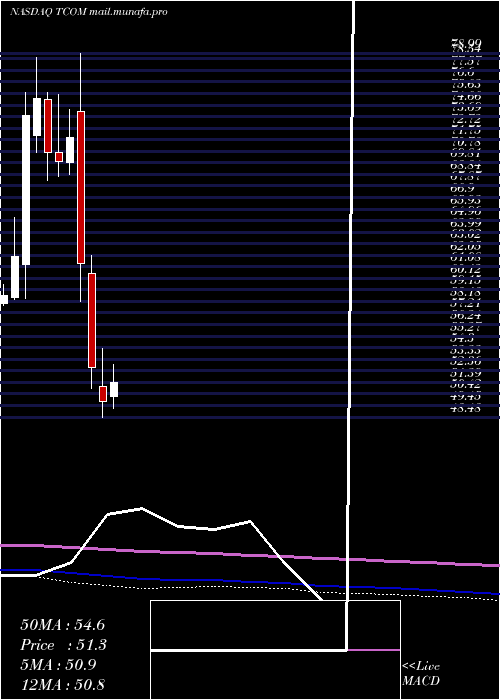The image size is (500, 700).
Task: Click the 56.24 price axis label
Action: 467,313
